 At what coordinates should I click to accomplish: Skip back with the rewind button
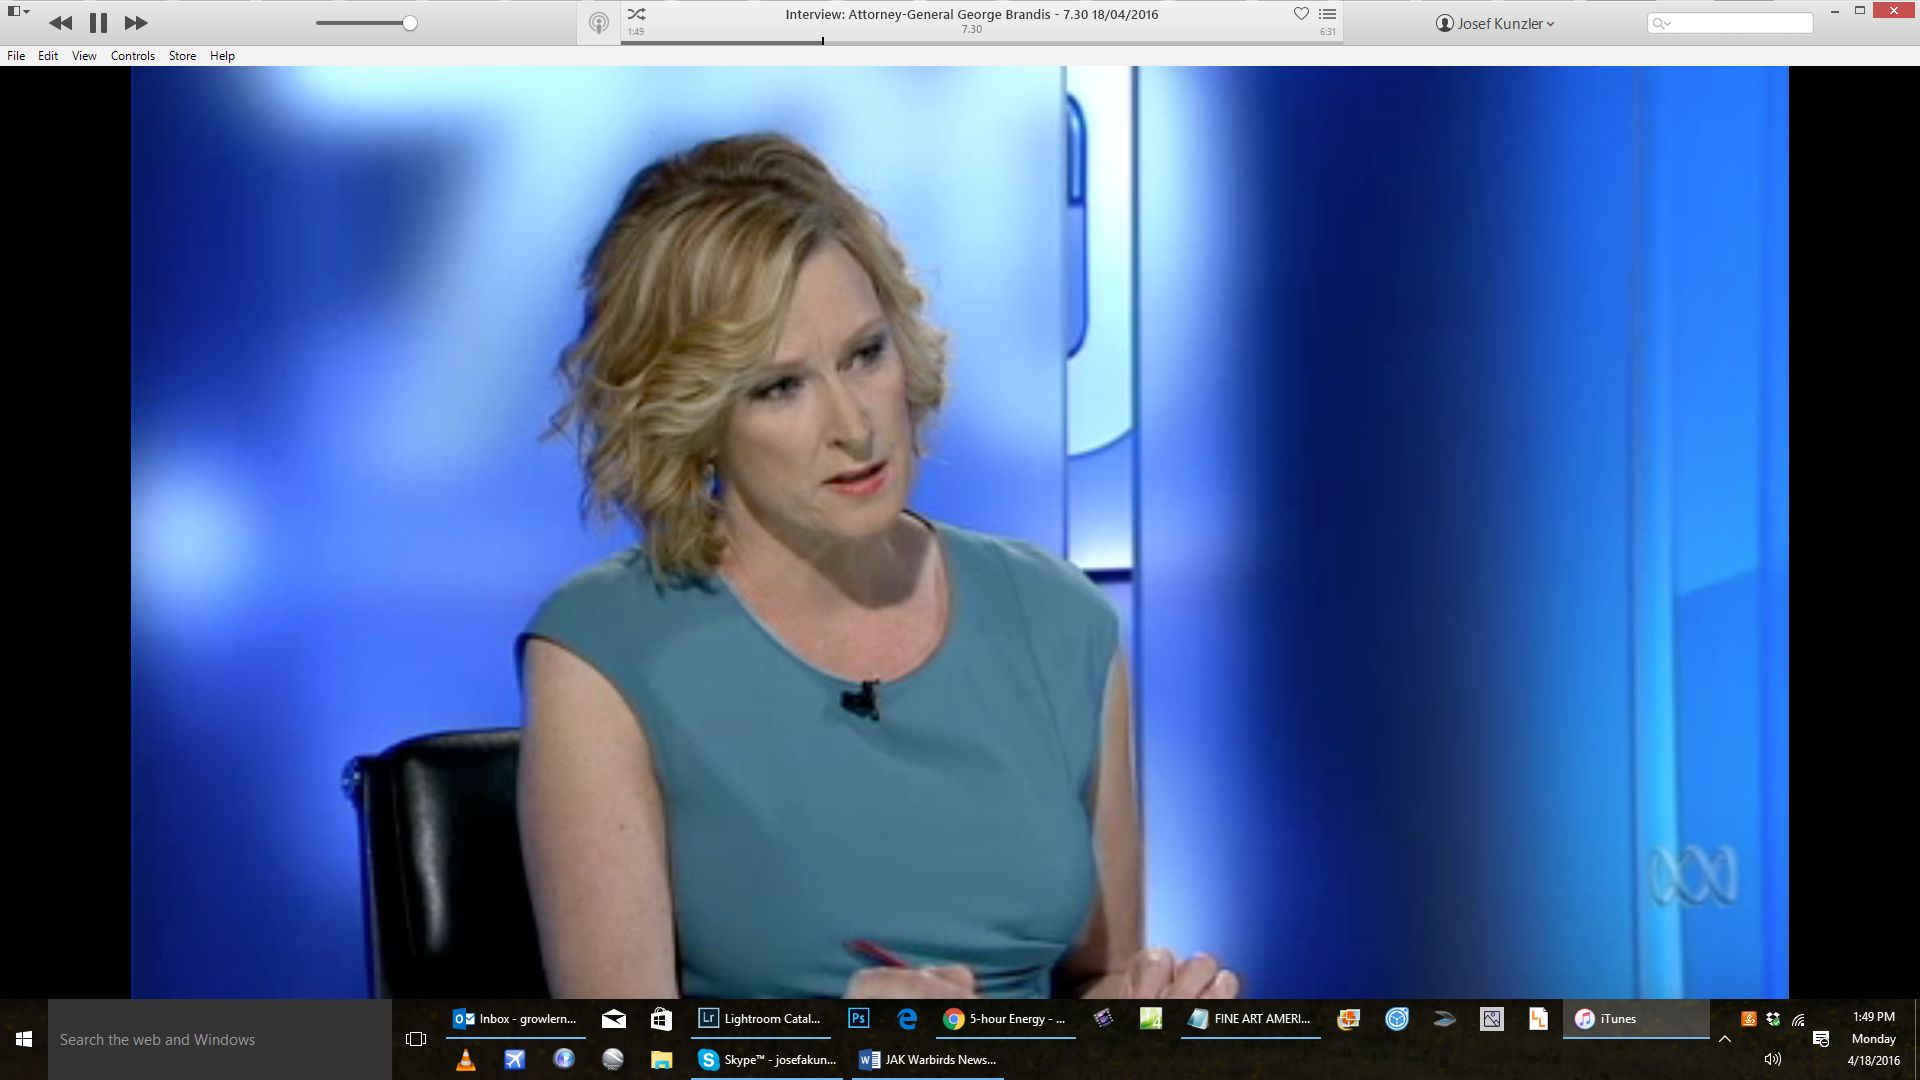[60, 23]
